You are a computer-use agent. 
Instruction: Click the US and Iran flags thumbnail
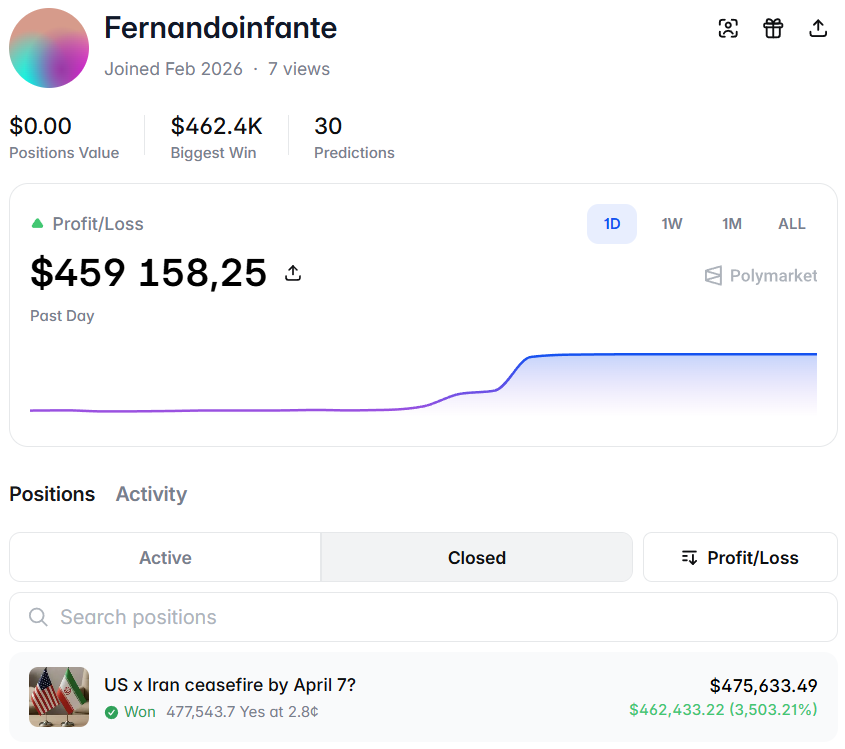[x=59, y=697]
